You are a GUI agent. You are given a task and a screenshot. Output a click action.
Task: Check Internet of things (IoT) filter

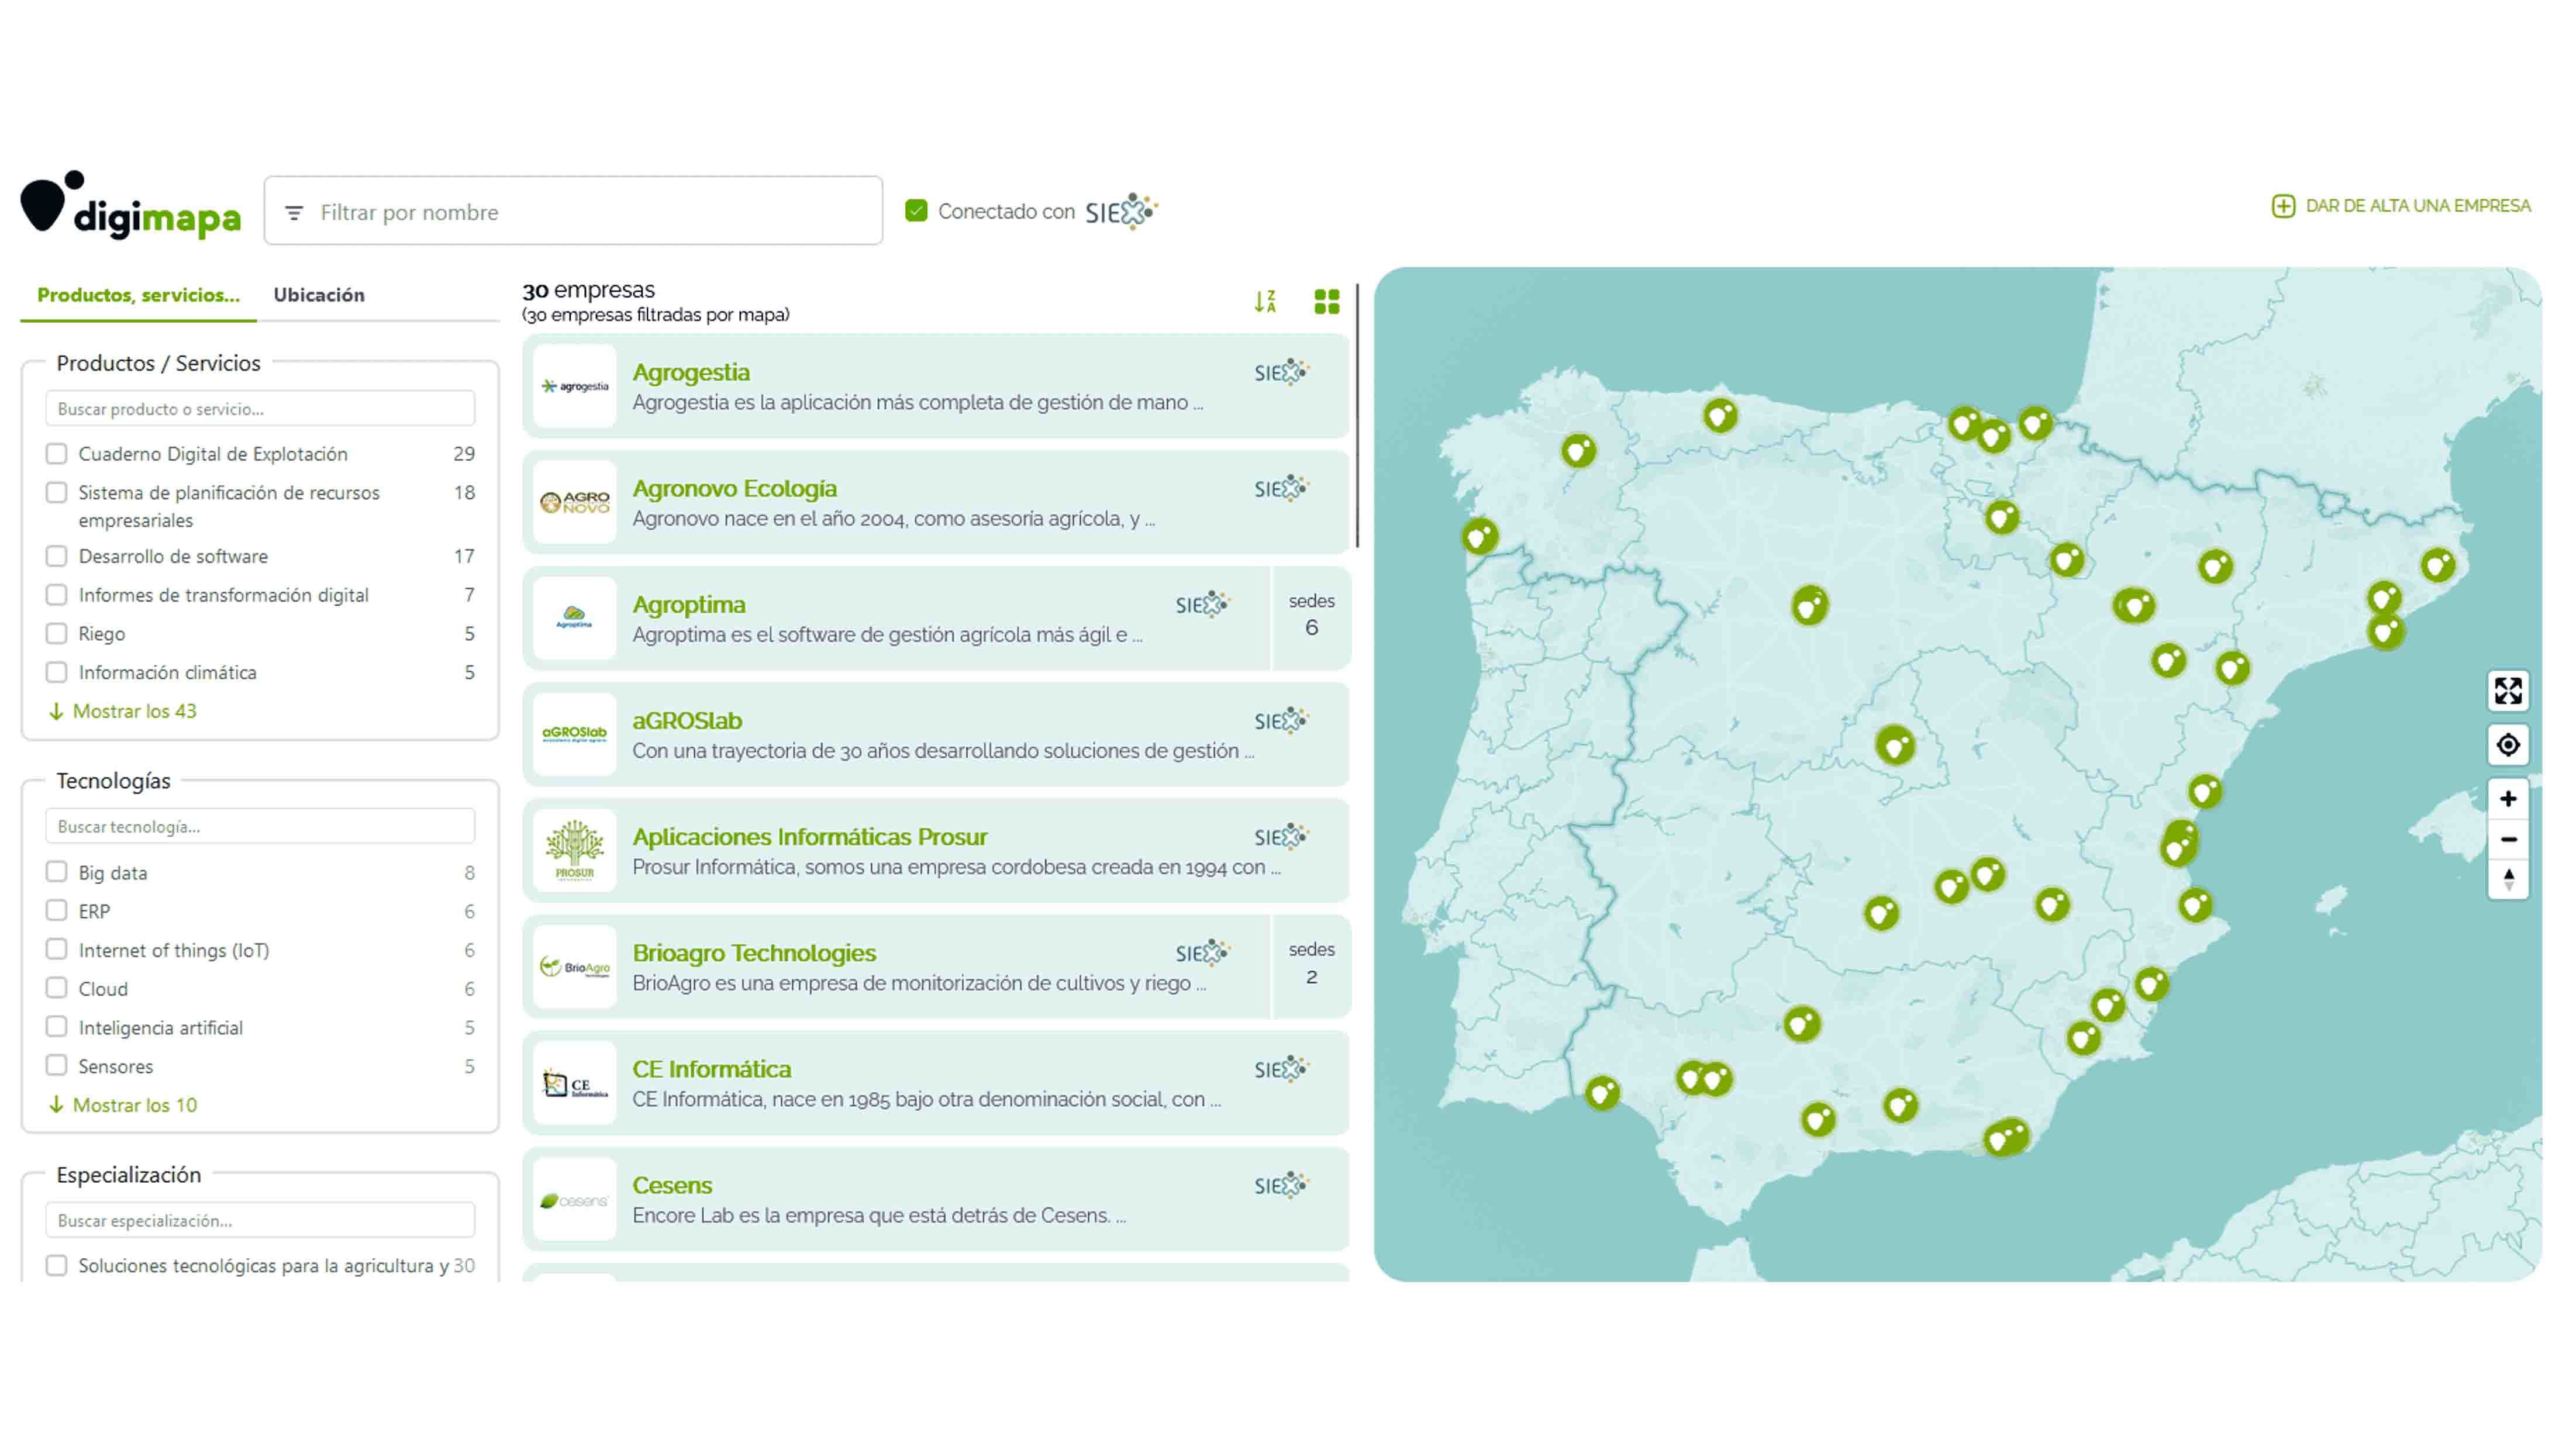[57, 949]
